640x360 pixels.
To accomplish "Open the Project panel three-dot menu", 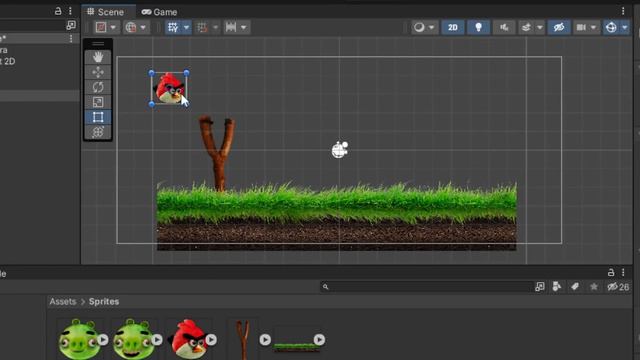I will pos(623,272).
